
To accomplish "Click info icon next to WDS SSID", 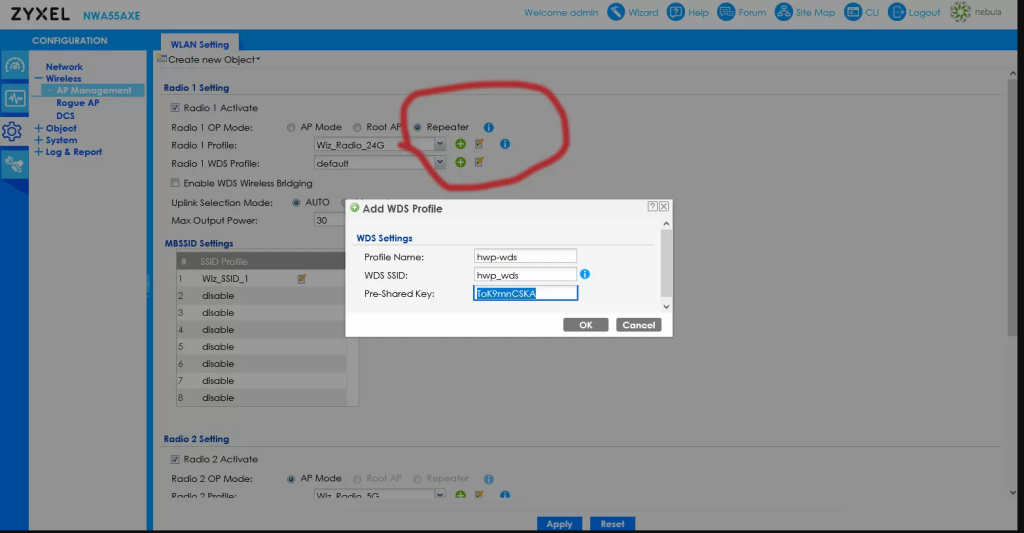I will pyautogui.click(x=585, y=274).
